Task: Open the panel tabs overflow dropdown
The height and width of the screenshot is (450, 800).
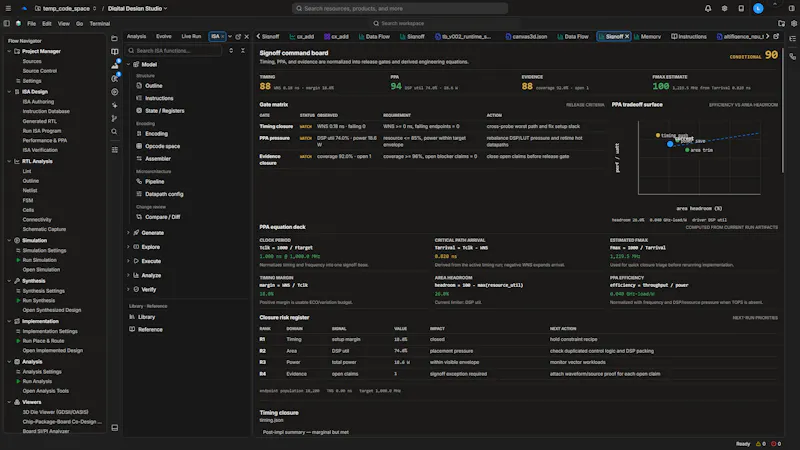Action: 230,37
